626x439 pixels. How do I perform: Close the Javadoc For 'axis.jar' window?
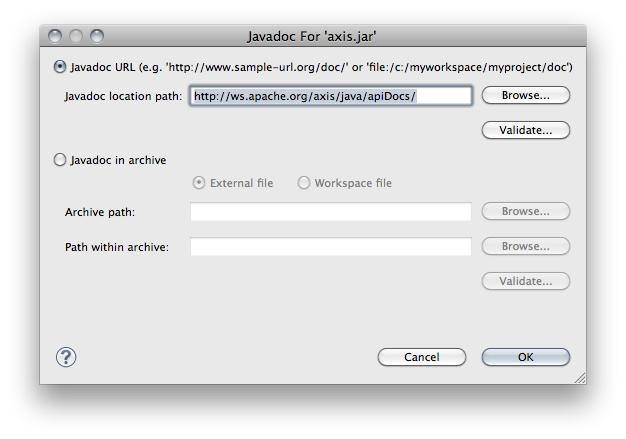(x=55, y=36)
